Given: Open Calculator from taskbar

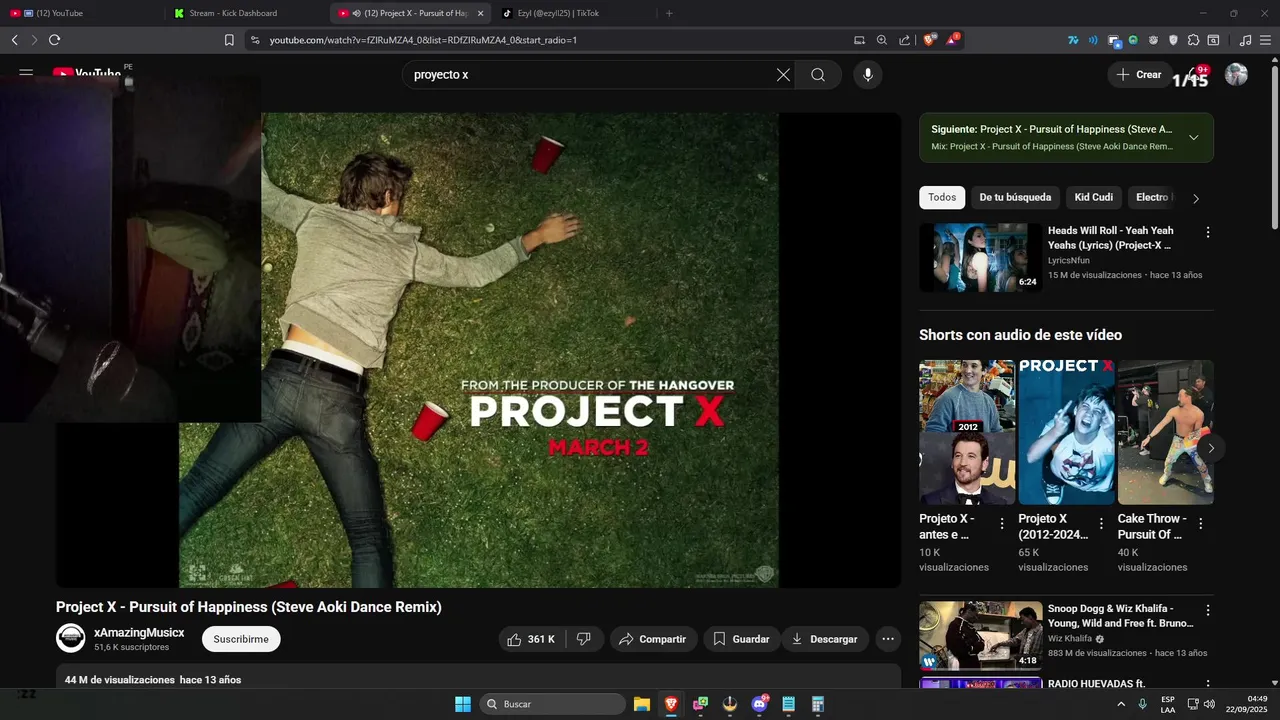Looking at the screenshot, I should (x=818, y=704).
